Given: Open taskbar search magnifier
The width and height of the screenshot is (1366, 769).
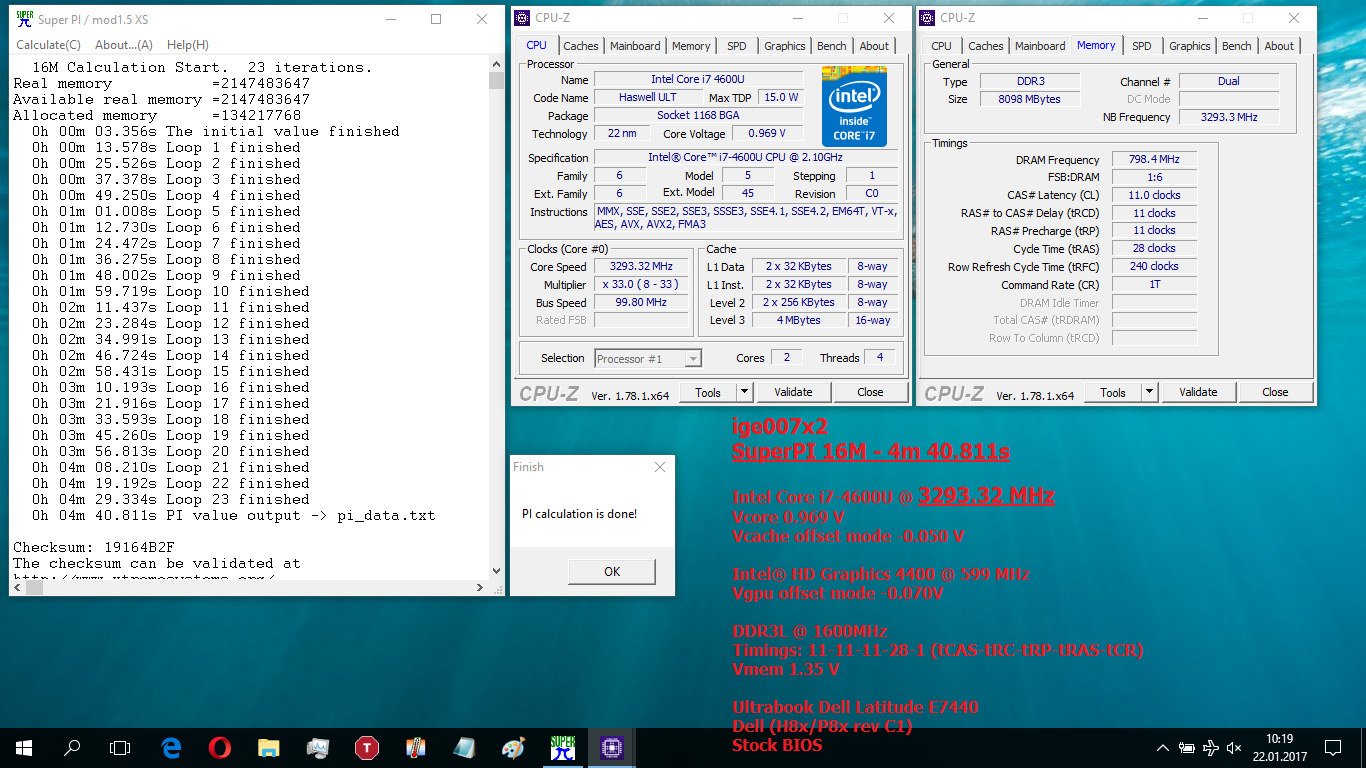Looking at the screenshot, I should 72,747.
